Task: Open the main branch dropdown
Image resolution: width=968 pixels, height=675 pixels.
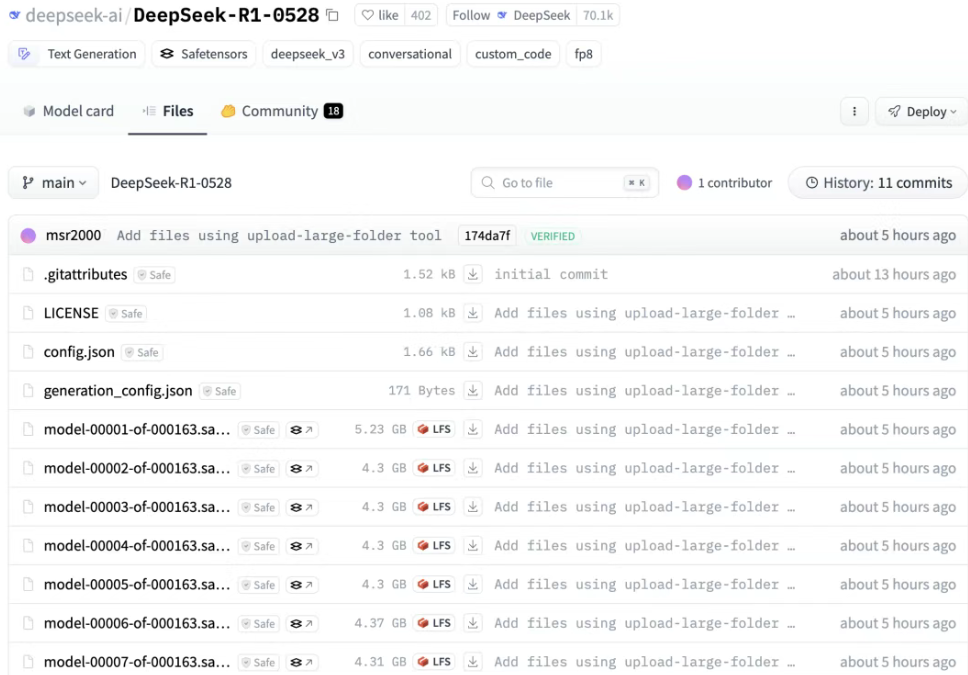Action: click(54, 183)
